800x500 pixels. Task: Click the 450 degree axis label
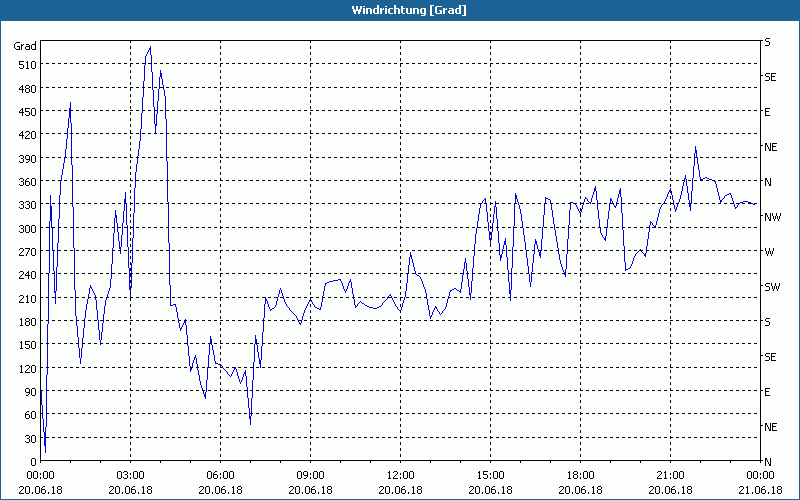pyautogui.click(x=28, y=112)
